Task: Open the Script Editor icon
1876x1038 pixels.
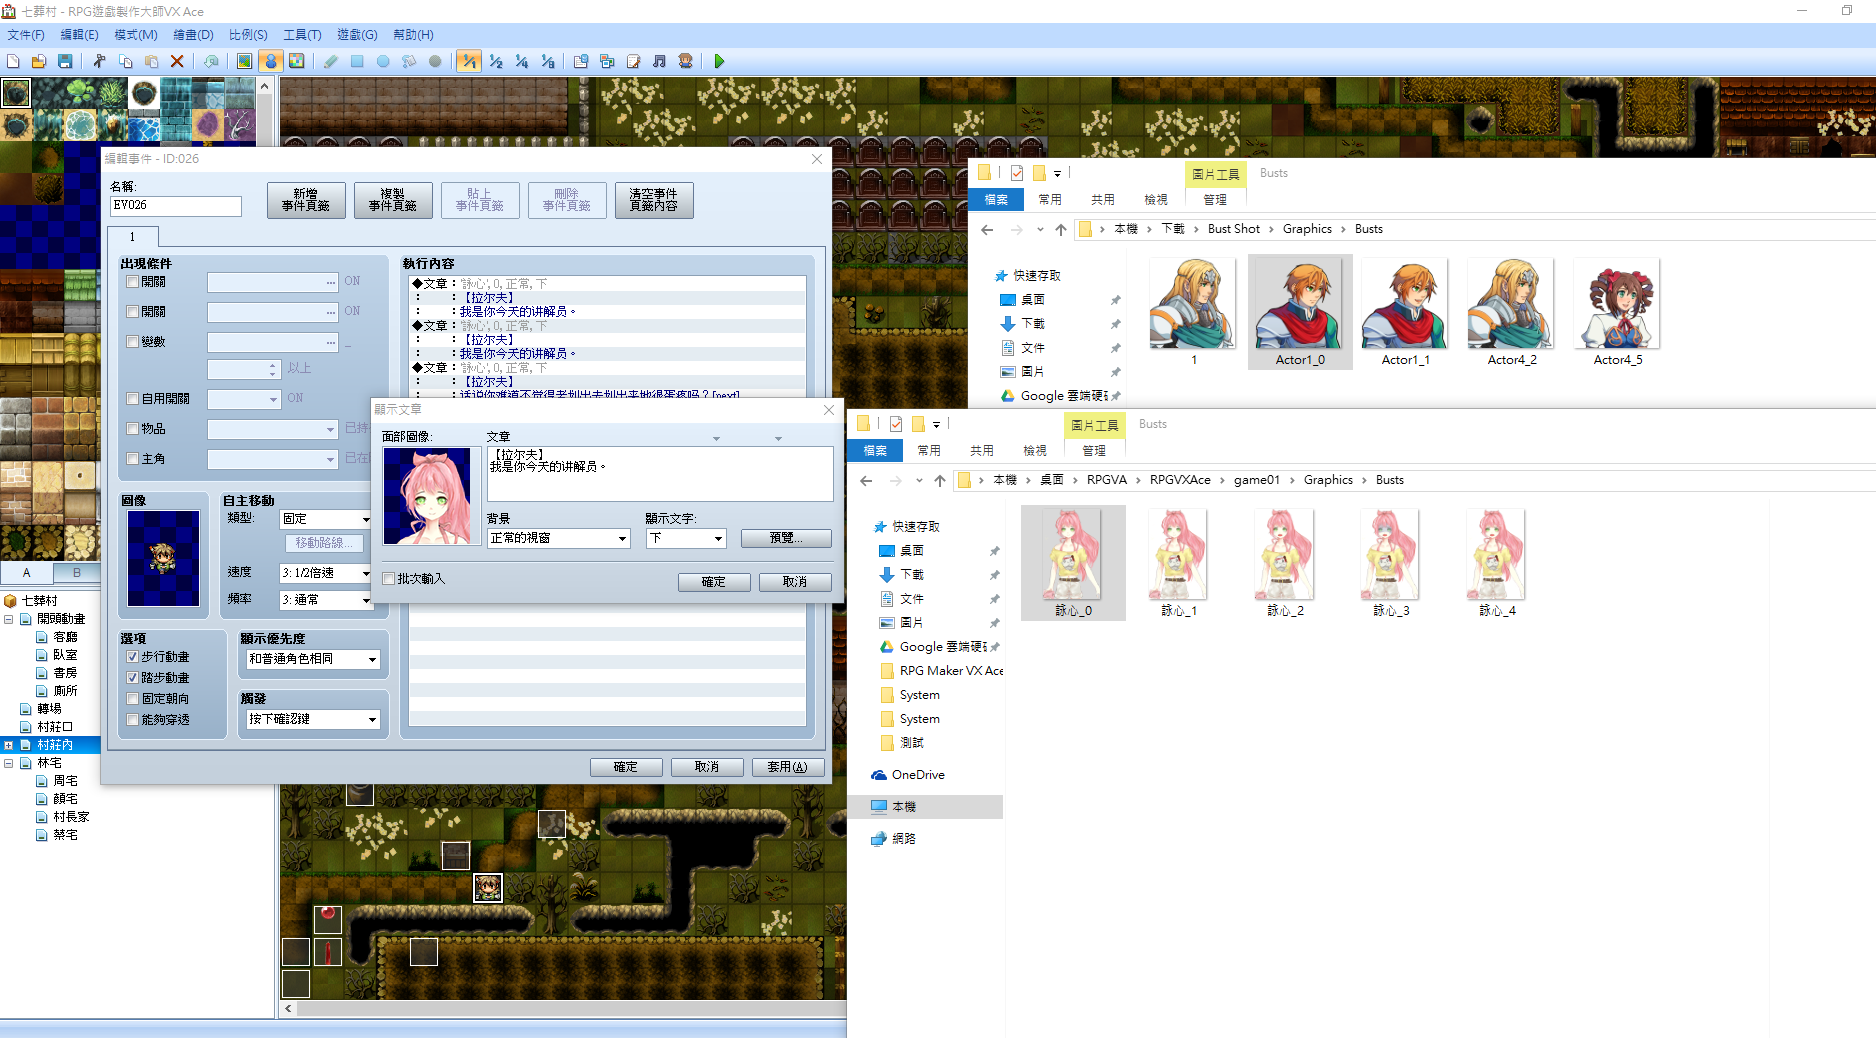Action: click(x=633, y=61)
